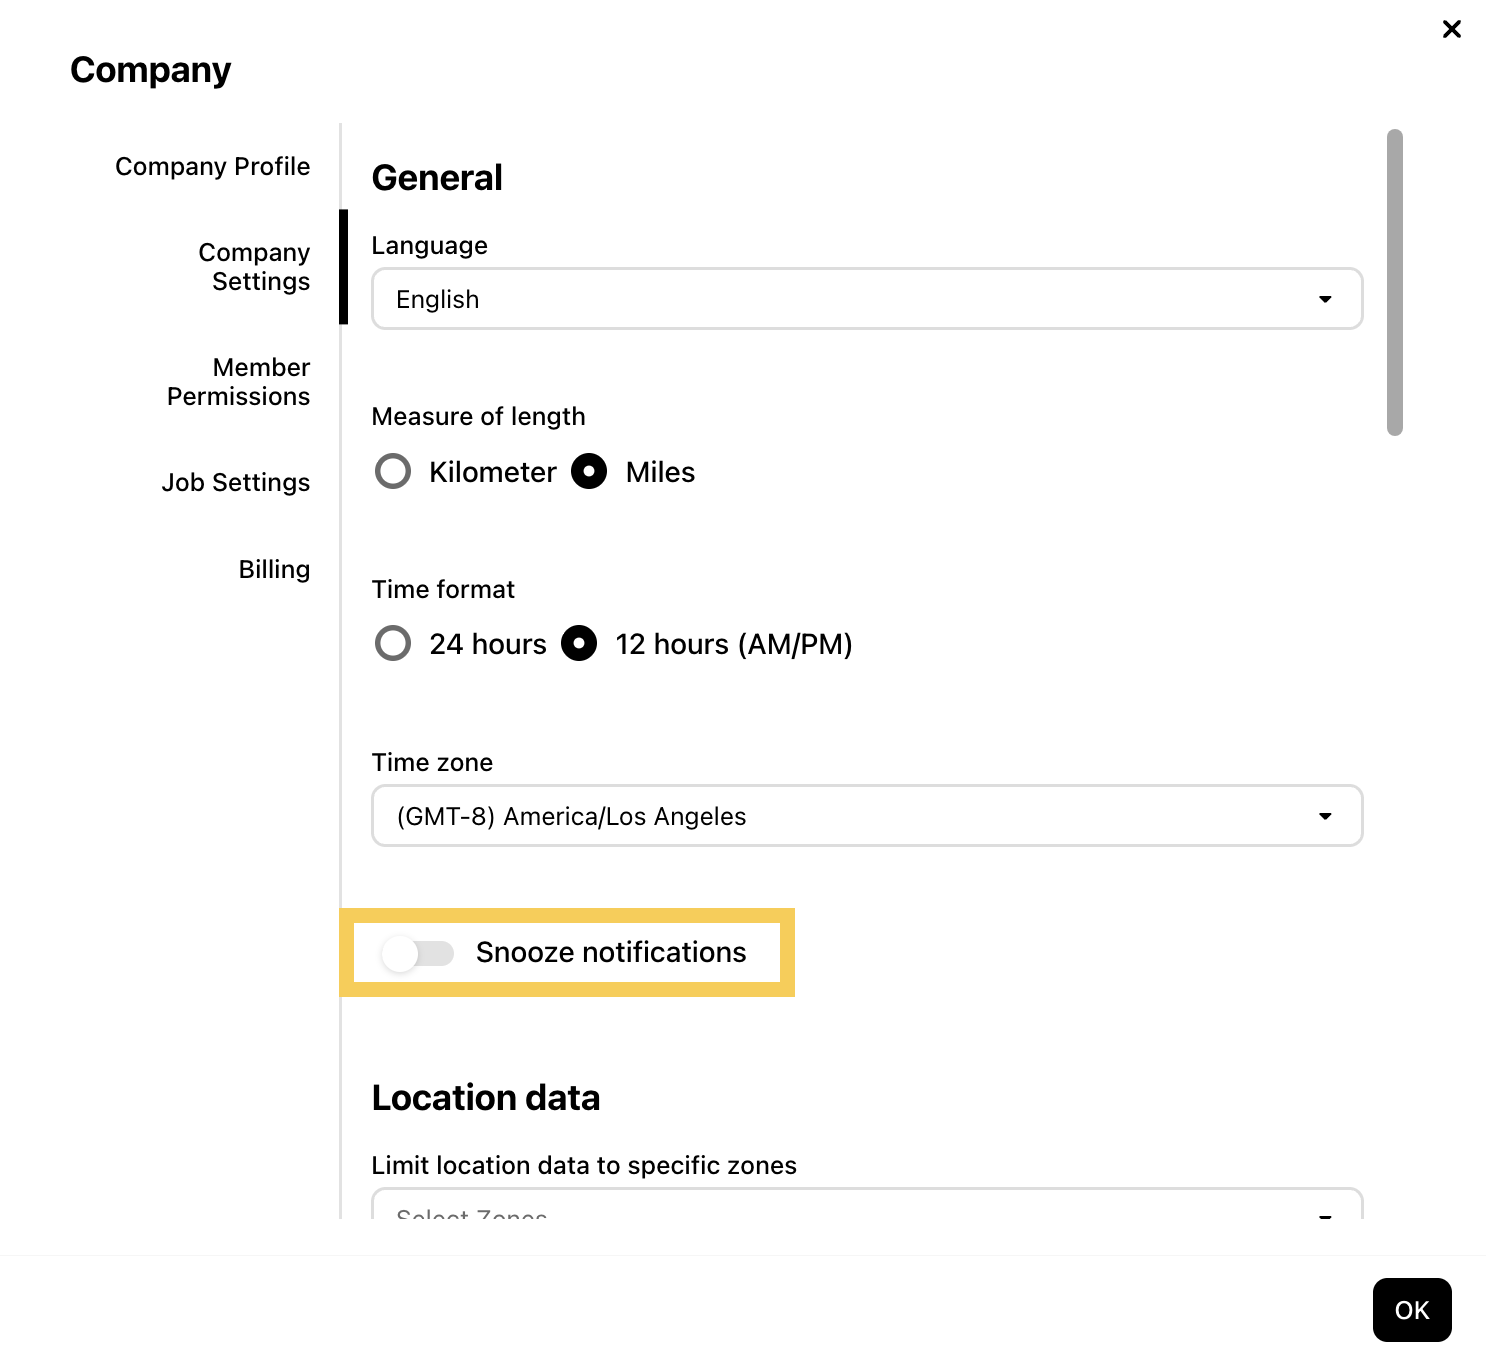Toggle the Snooze notifications switch

click(x=418, y=953)
